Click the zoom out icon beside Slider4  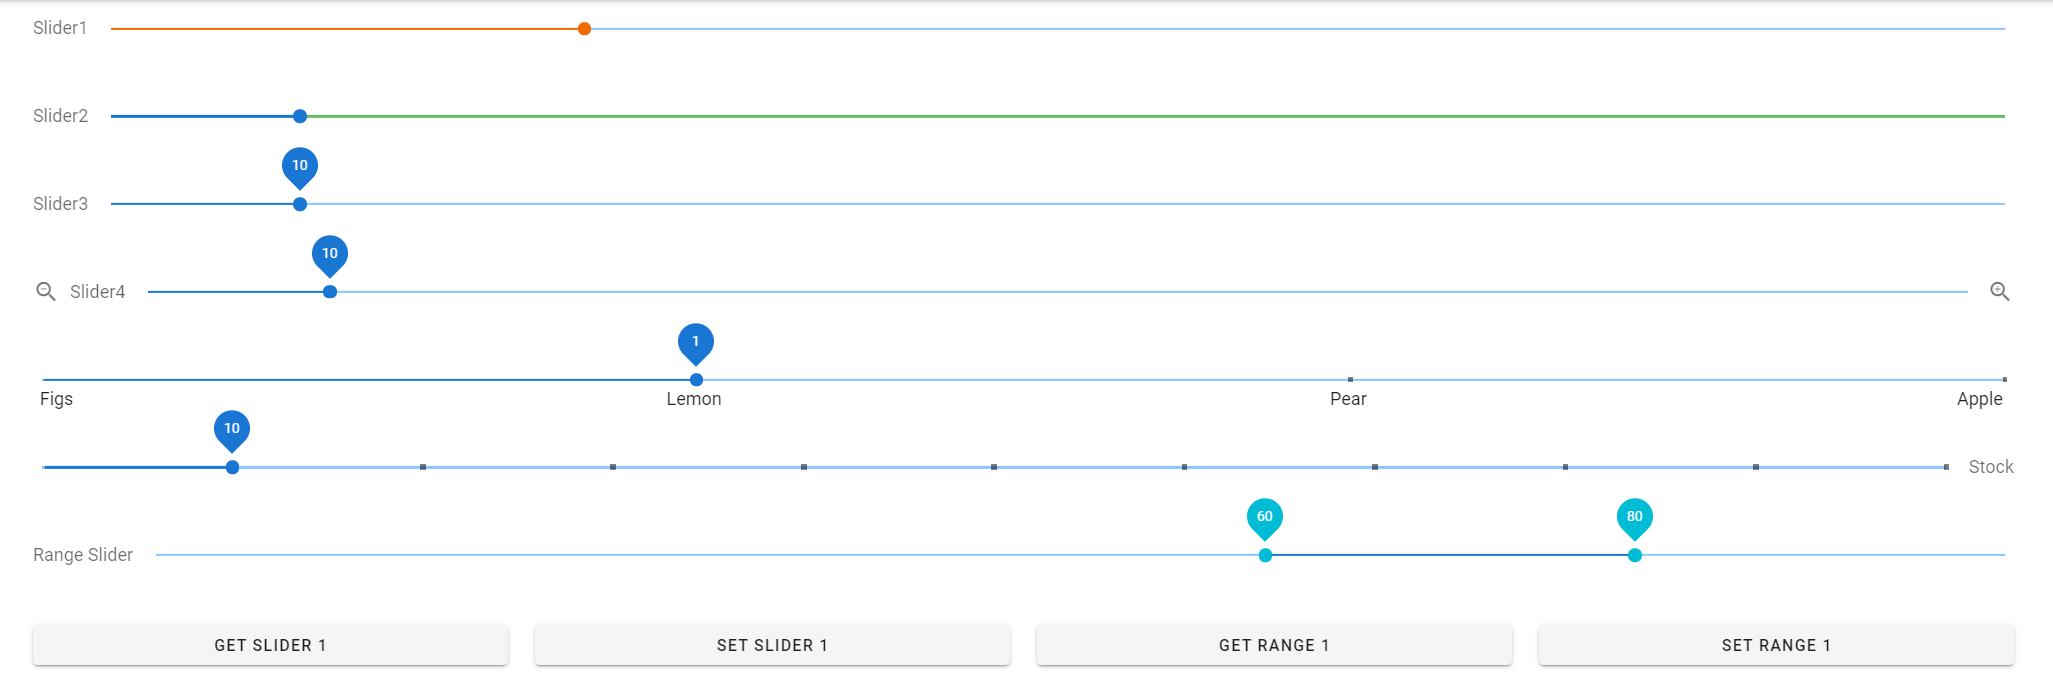pos(46,291)
